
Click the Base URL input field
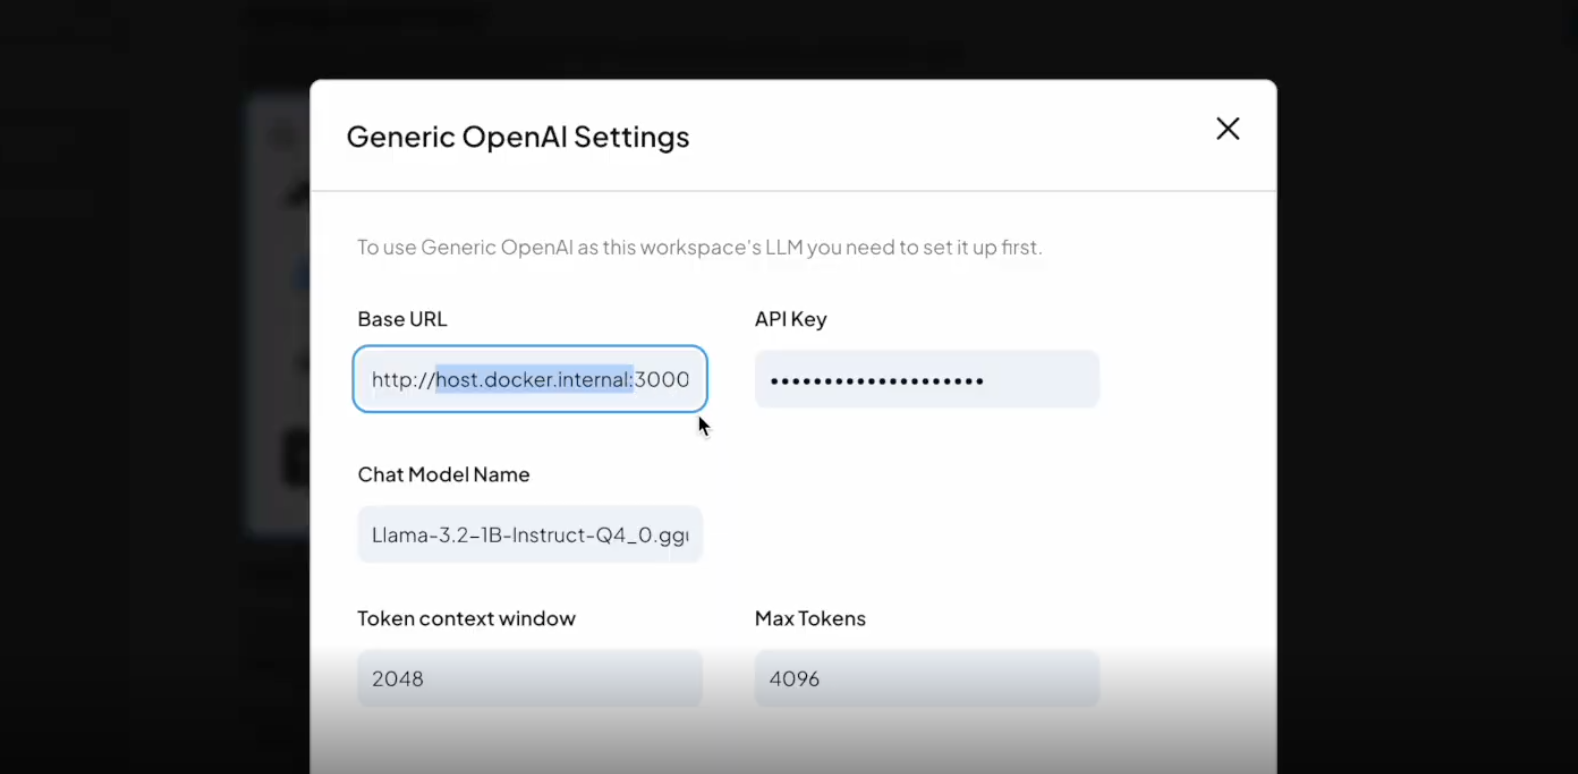[x=530, y=379]
